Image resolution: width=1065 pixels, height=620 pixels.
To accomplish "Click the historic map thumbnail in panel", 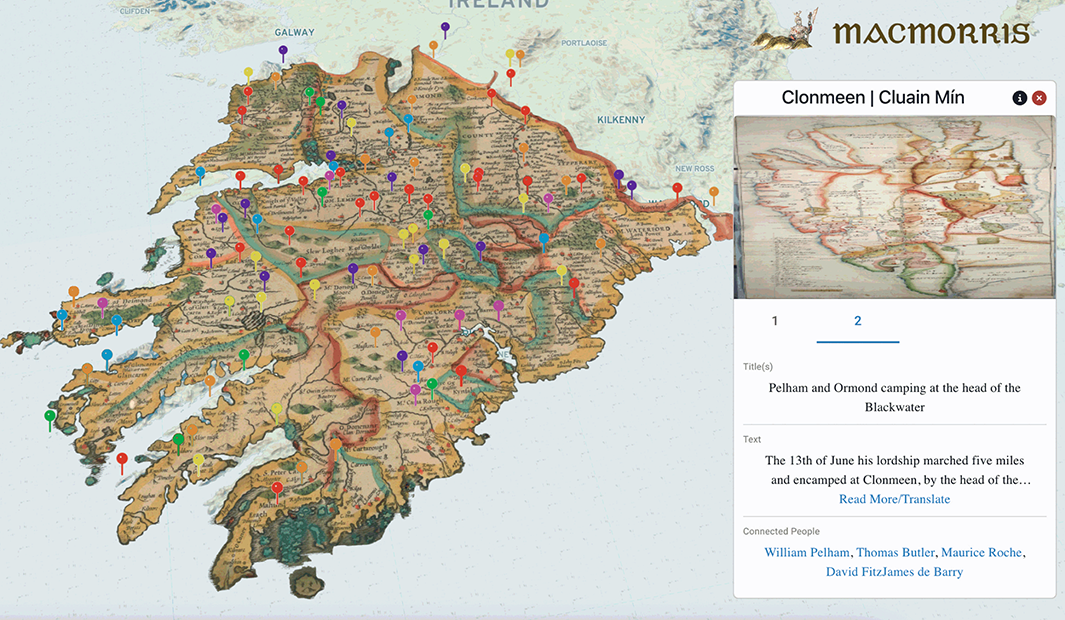I will tap(895, 207).
